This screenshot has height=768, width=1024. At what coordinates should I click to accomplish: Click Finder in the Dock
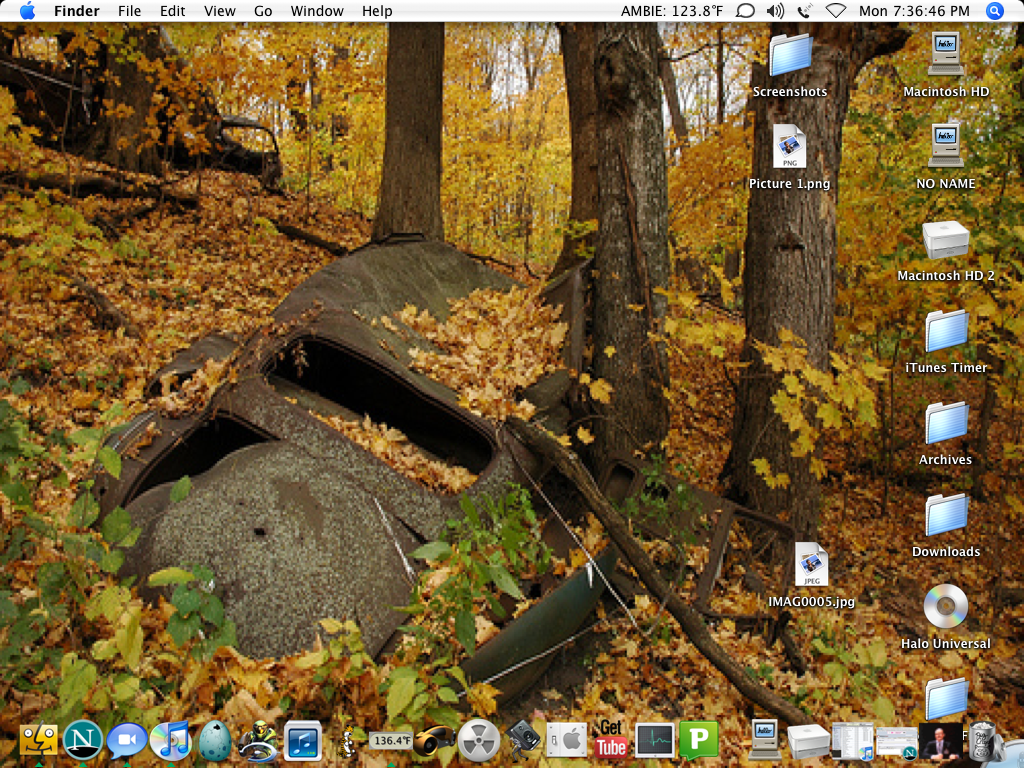tap(39, 742)
